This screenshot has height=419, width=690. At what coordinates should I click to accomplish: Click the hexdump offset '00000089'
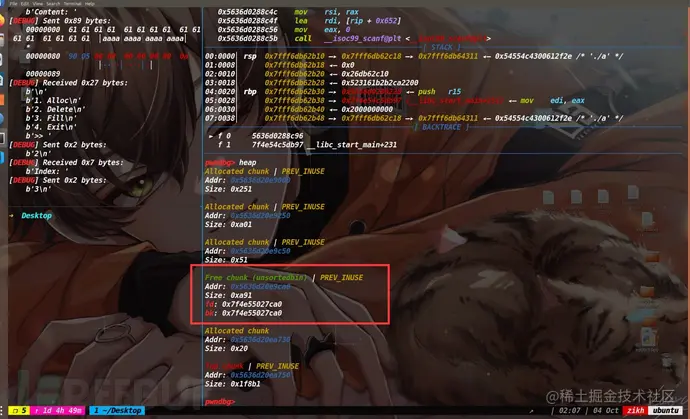click(43, 74)
